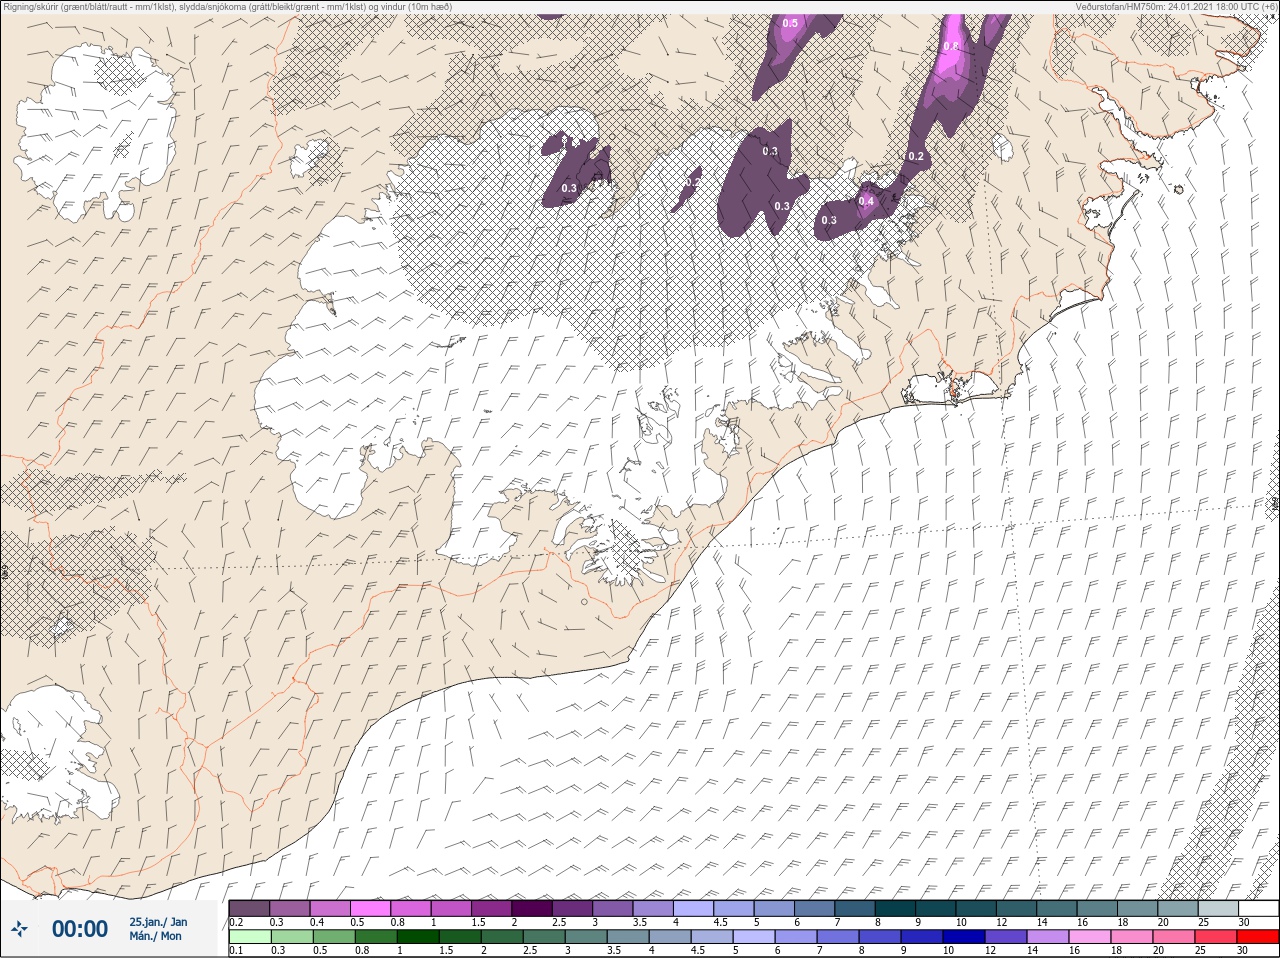Image resolution: width=1280 pixels, height=958 pixels.
Task: Click the 20 label in upper legend scale
Action: pos(1163,922)
